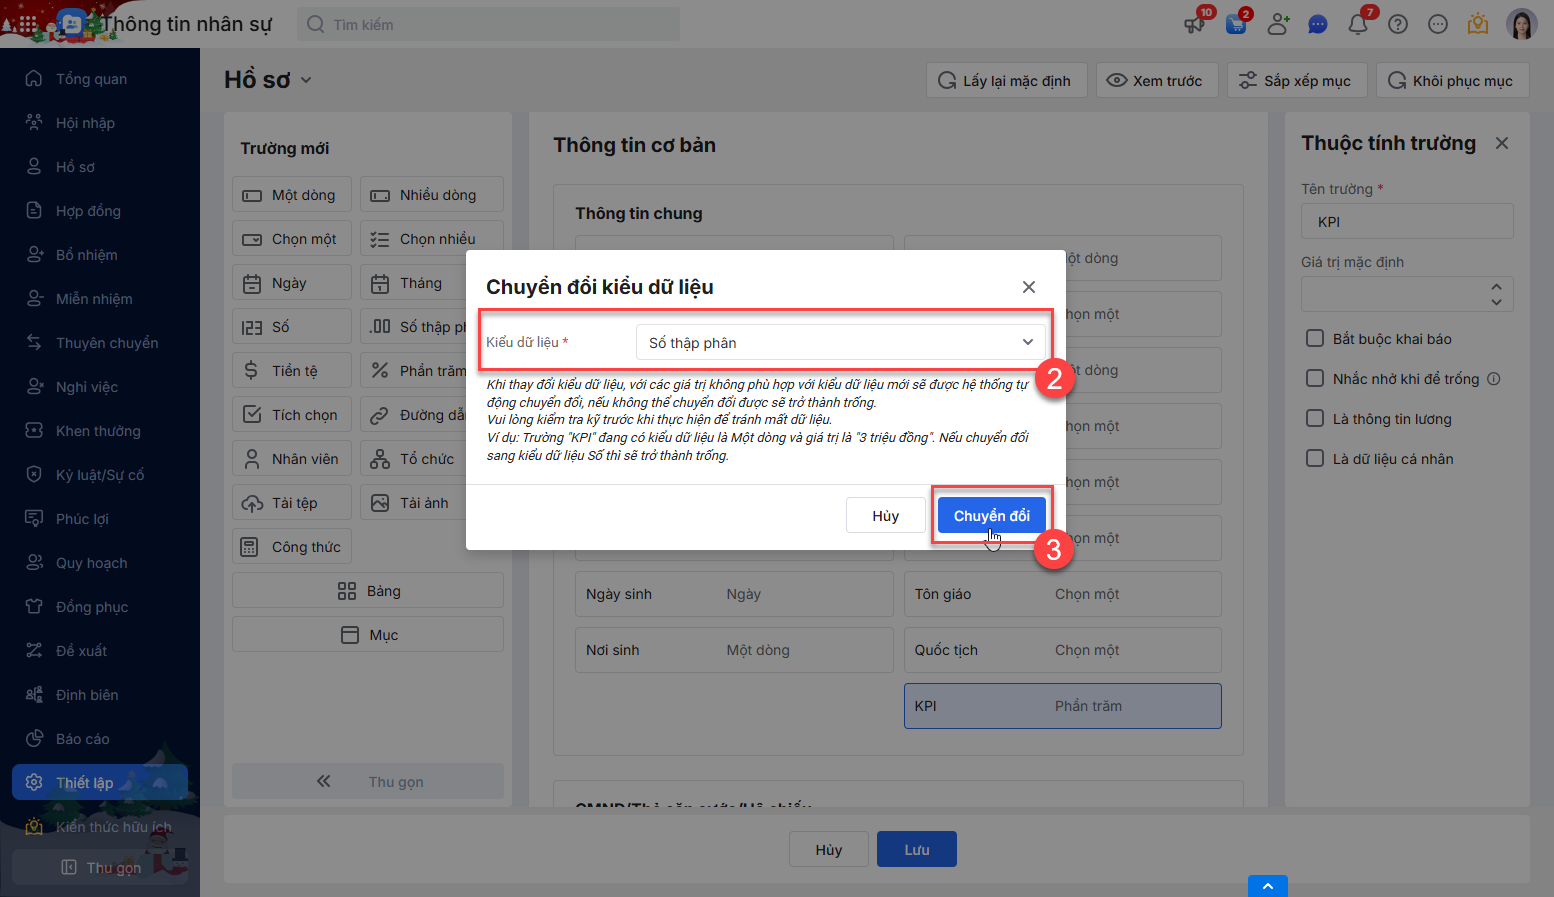Open Hợp đồng sidebar item
The image size is (1554, 897).
click(x=100, y=211)
